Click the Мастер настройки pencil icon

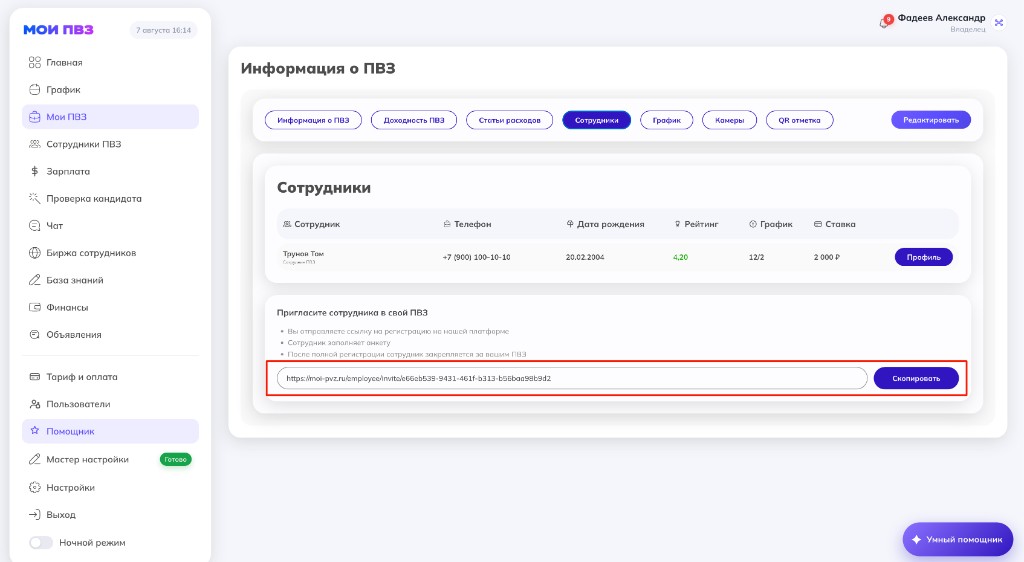point(35,460)
